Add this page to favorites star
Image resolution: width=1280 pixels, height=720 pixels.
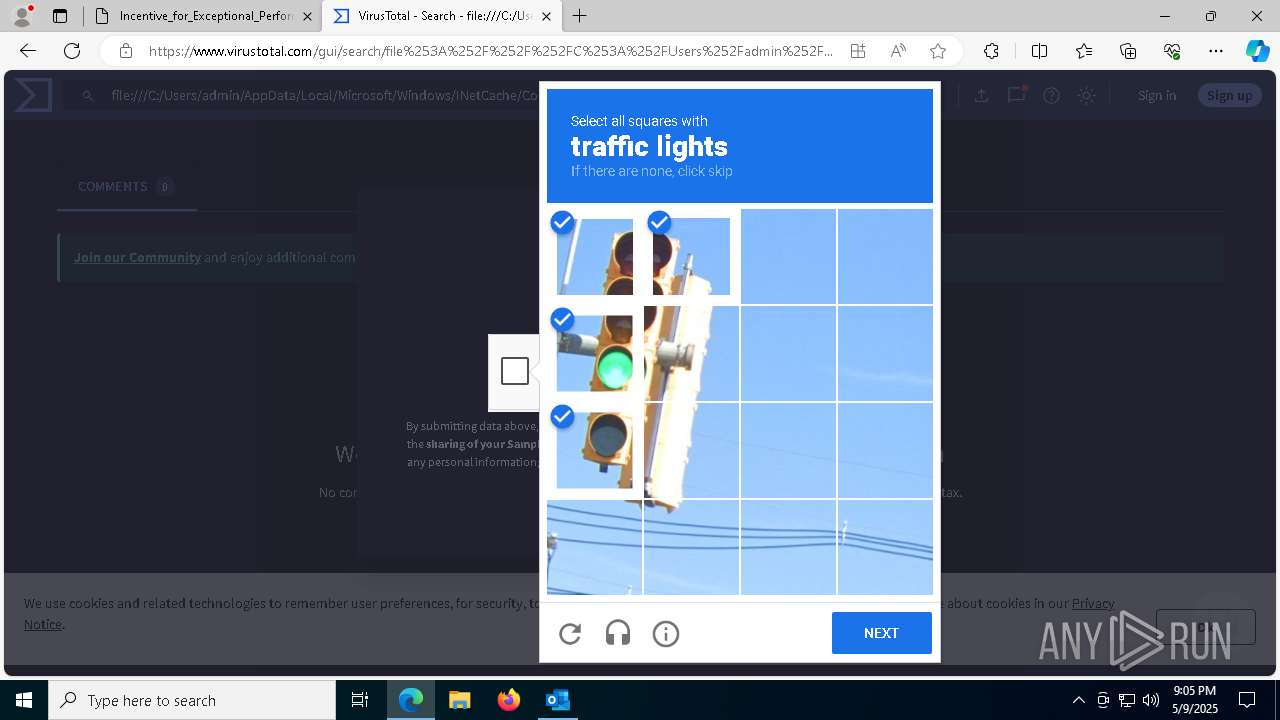938,51
